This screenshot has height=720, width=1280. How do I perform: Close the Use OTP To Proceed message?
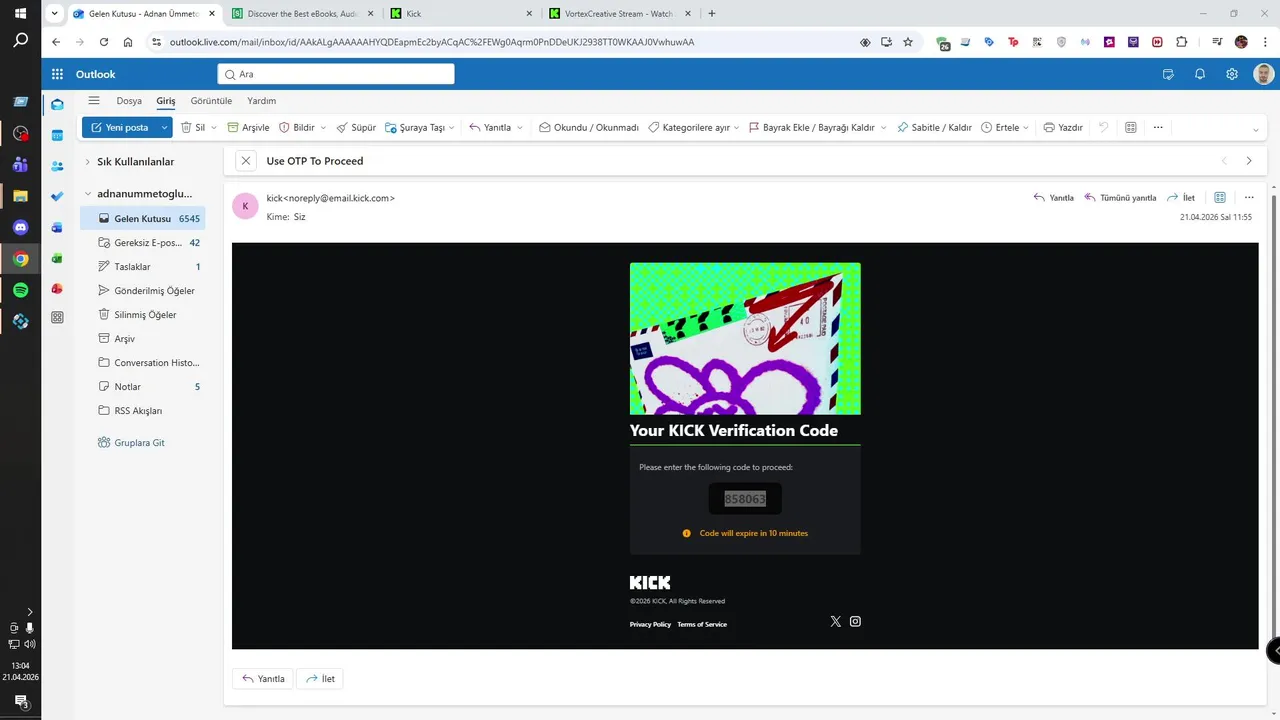246,161
